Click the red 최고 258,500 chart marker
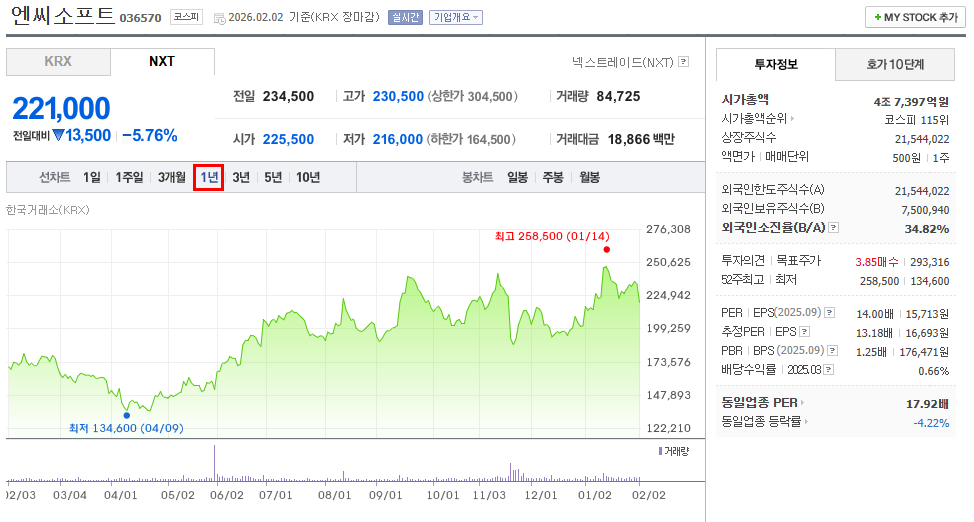Viewport: 974px width, 522px height. click(606, 250)
